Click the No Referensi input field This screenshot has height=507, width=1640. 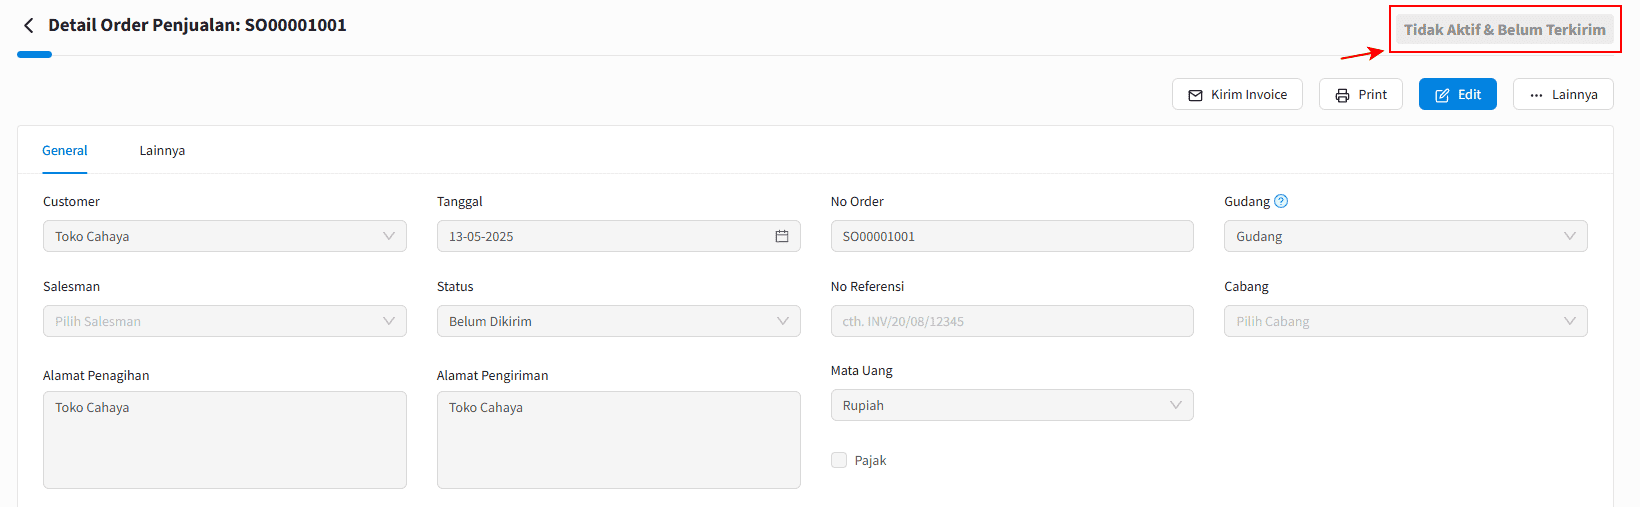click(1012, 321)
